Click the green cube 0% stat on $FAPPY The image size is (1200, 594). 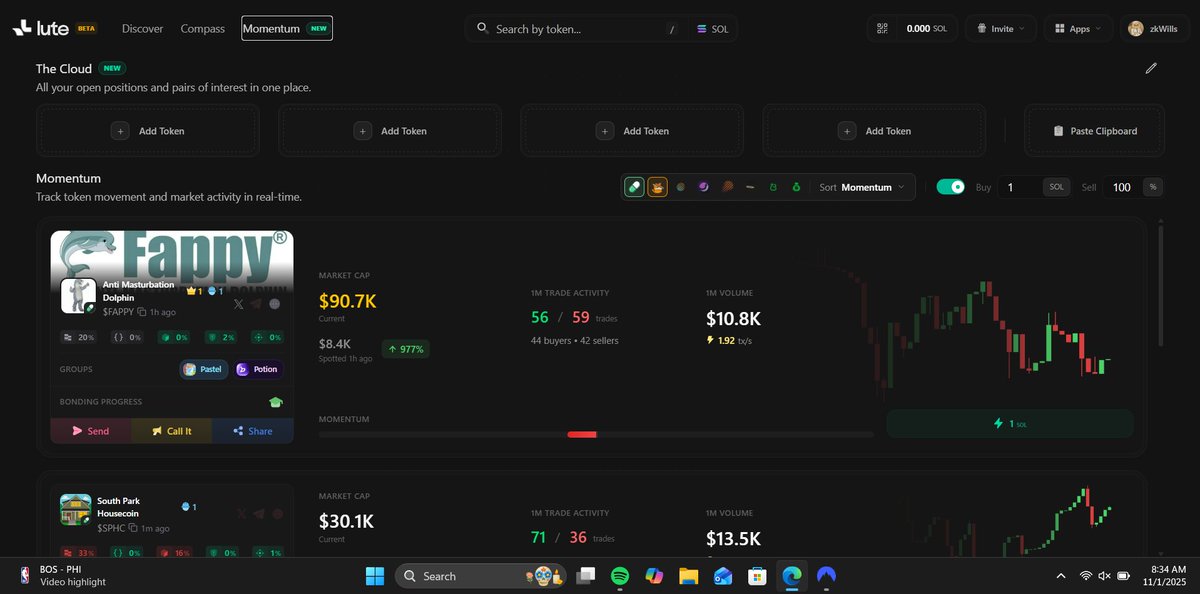point(173,337)
